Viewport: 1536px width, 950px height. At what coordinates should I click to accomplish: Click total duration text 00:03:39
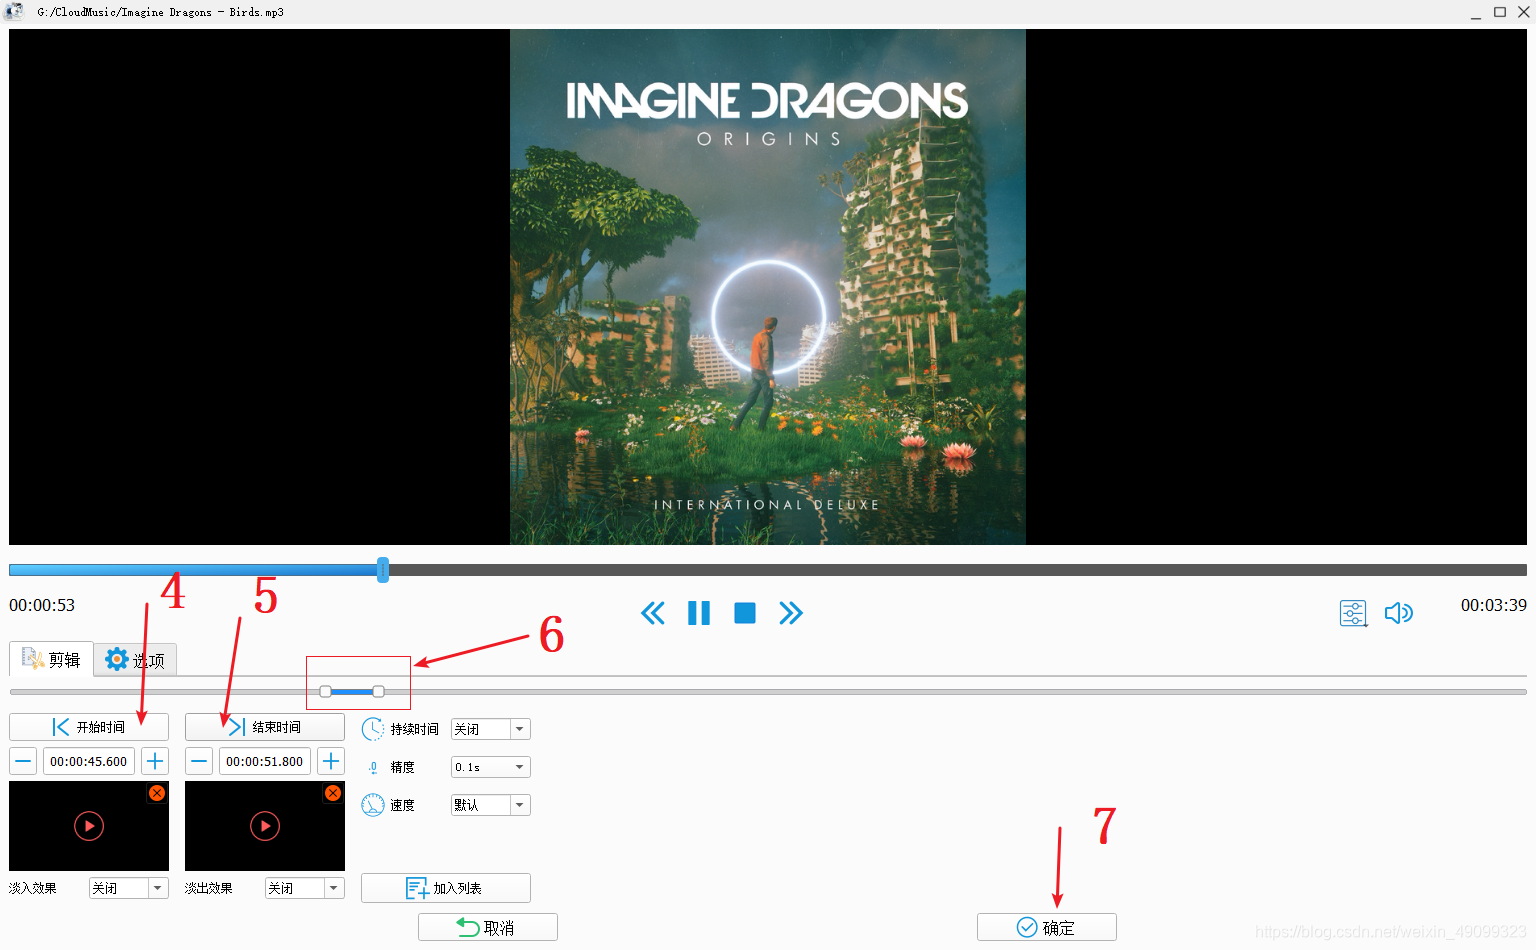click(x=1494, y=605)
